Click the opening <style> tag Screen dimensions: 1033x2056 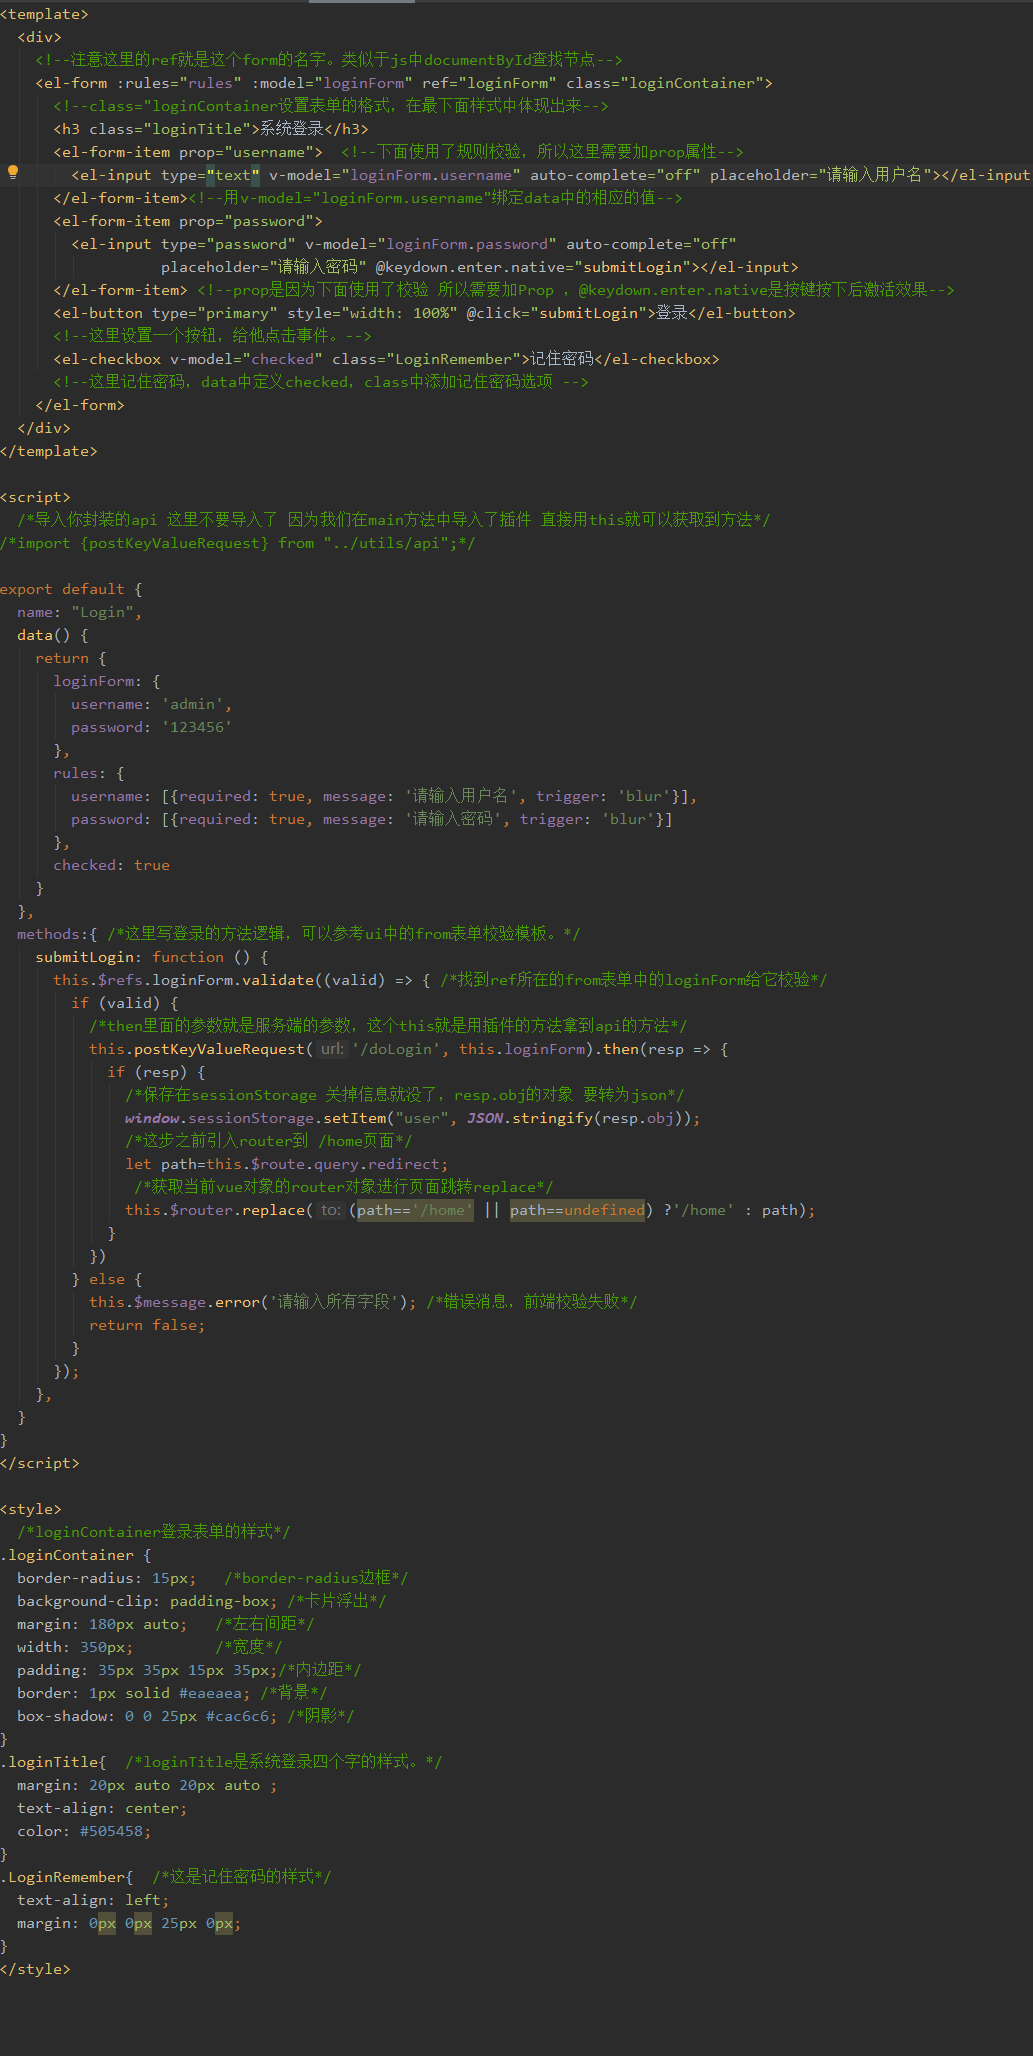[31, 1509]
